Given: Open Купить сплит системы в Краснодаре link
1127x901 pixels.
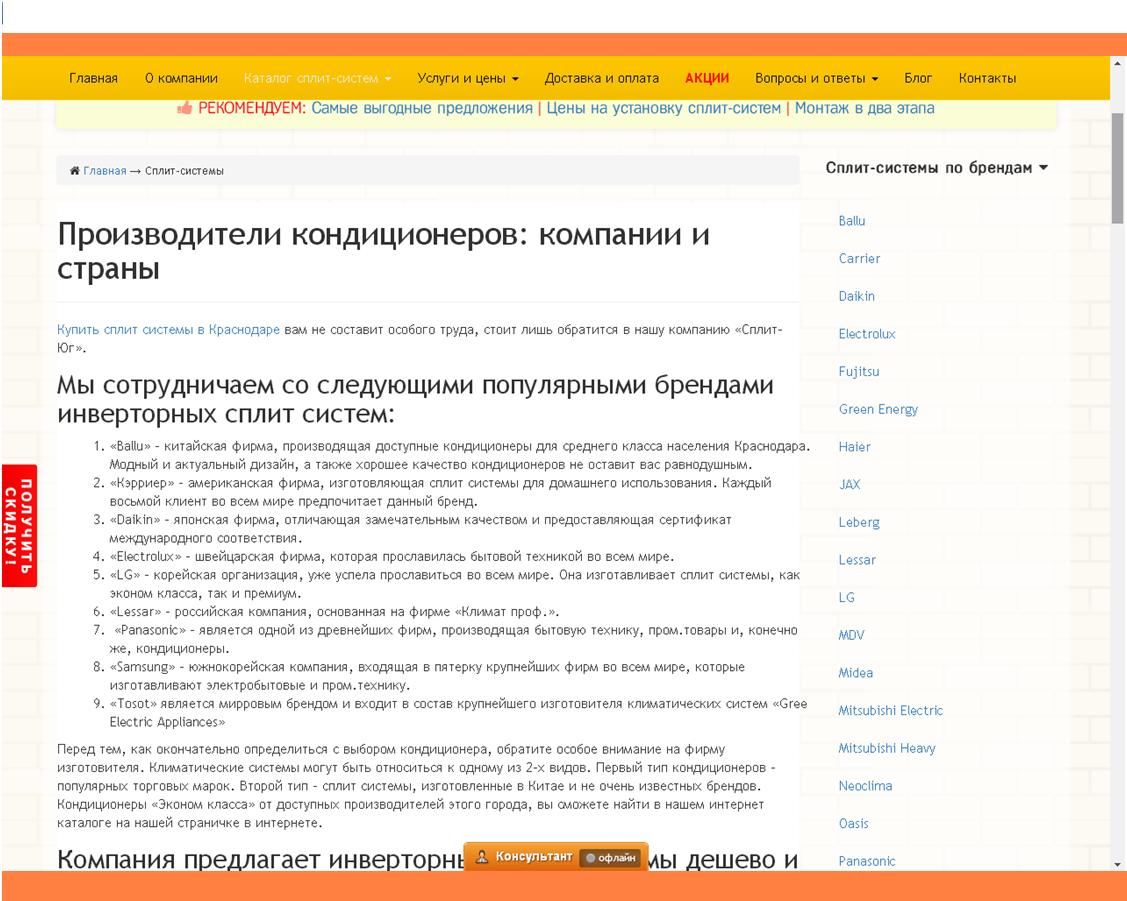Looking at the screenshot, I should [168, 330].
